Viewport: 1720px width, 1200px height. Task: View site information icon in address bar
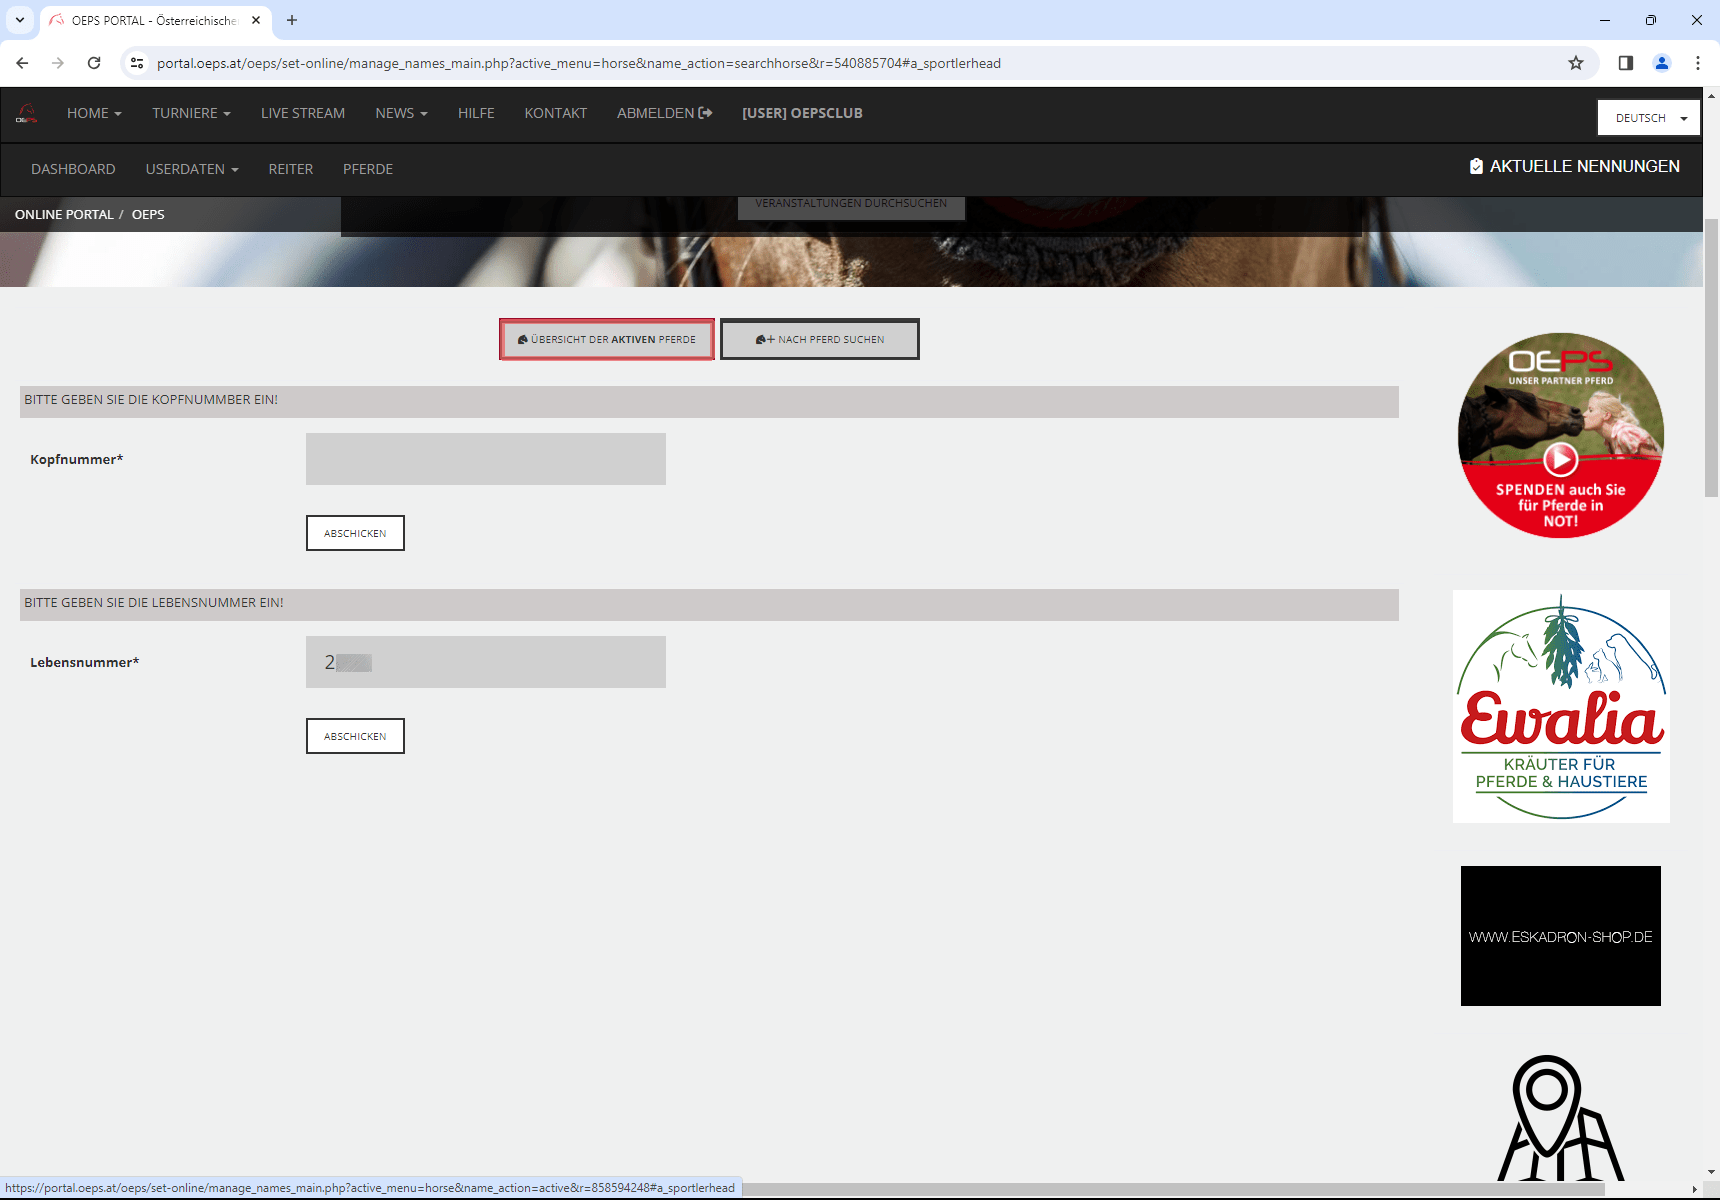click(x=137, y=63)
